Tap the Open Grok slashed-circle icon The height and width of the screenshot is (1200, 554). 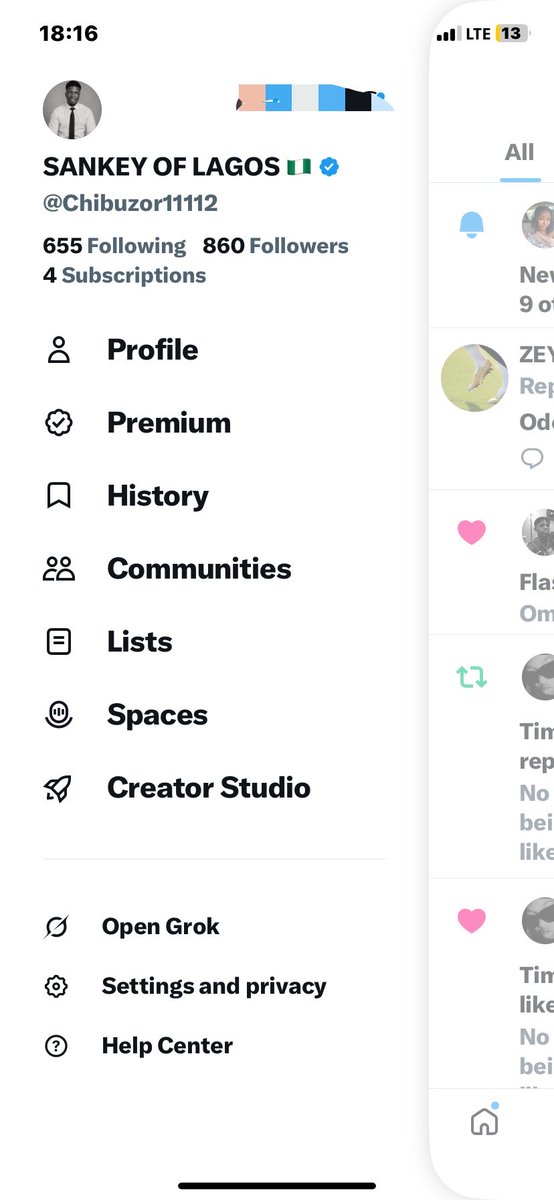click(56, 927)
